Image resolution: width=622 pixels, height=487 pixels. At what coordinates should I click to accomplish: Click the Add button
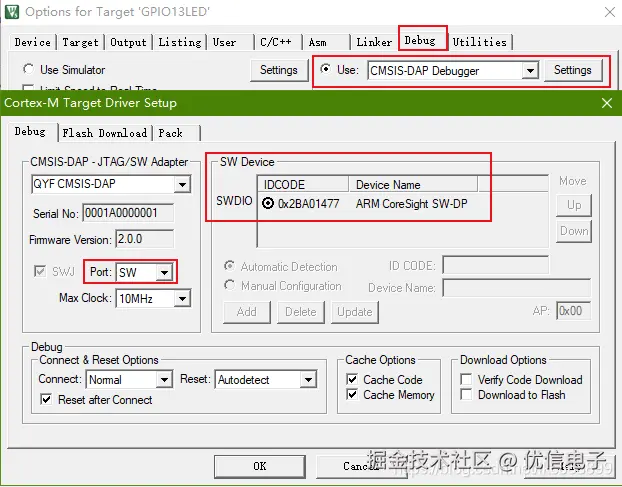(247, 312)
